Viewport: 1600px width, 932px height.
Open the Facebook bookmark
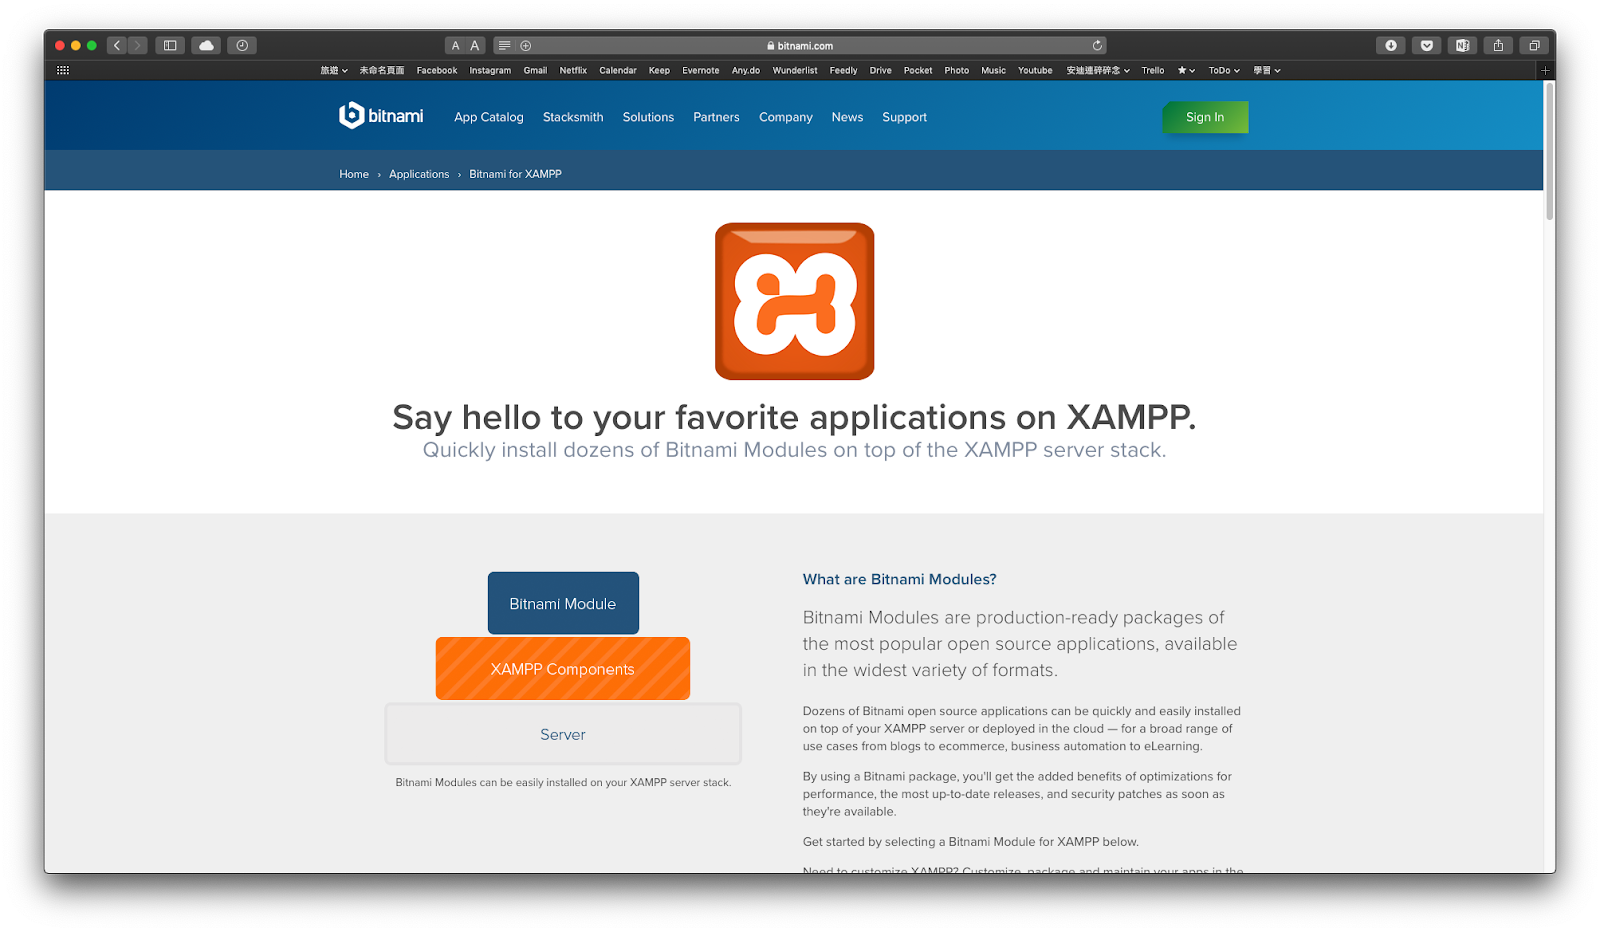437,70
